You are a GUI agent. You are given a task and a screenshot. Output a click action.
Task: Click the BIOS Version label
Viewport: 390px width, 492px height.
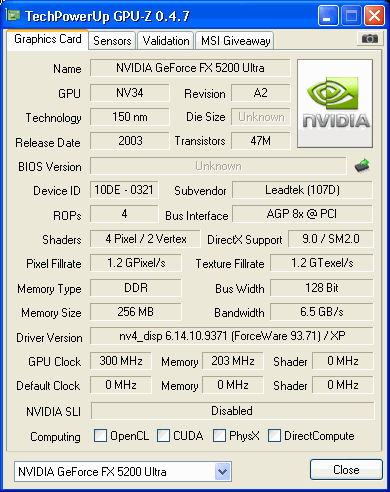point(50,167)
